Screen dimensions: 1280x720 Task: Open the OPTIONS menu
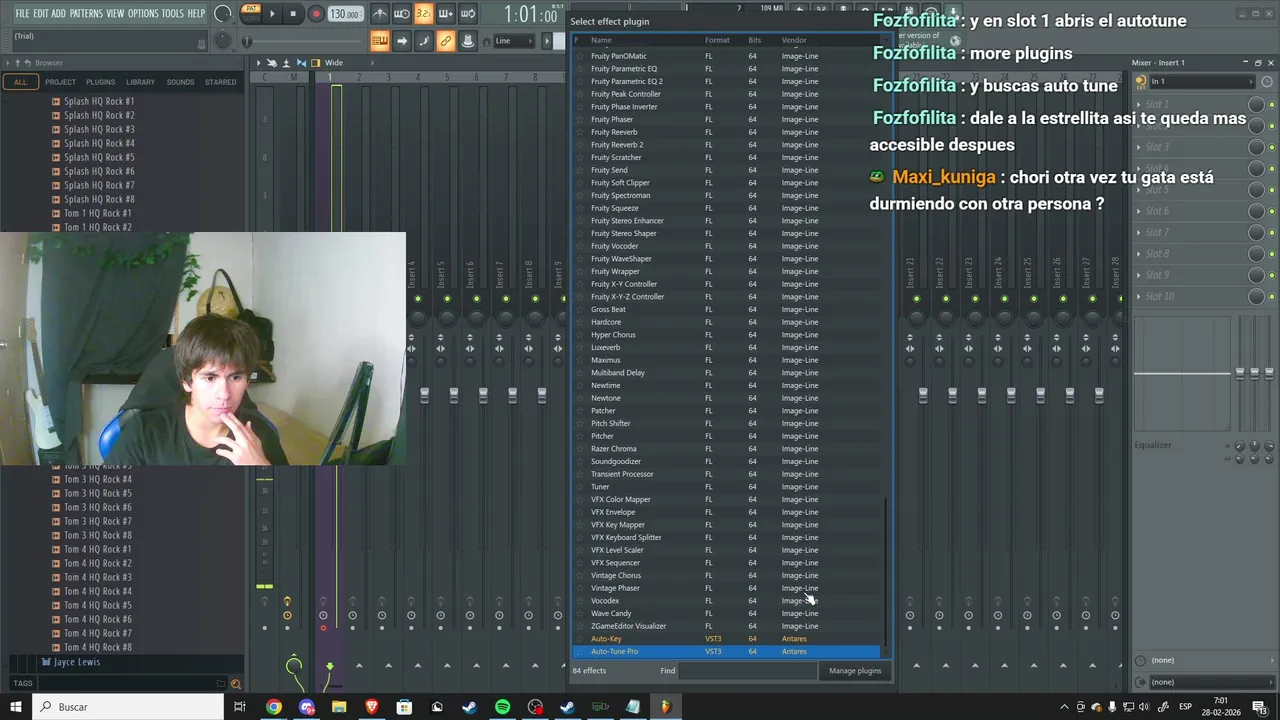pyautogui.click(x=143, y=14)
